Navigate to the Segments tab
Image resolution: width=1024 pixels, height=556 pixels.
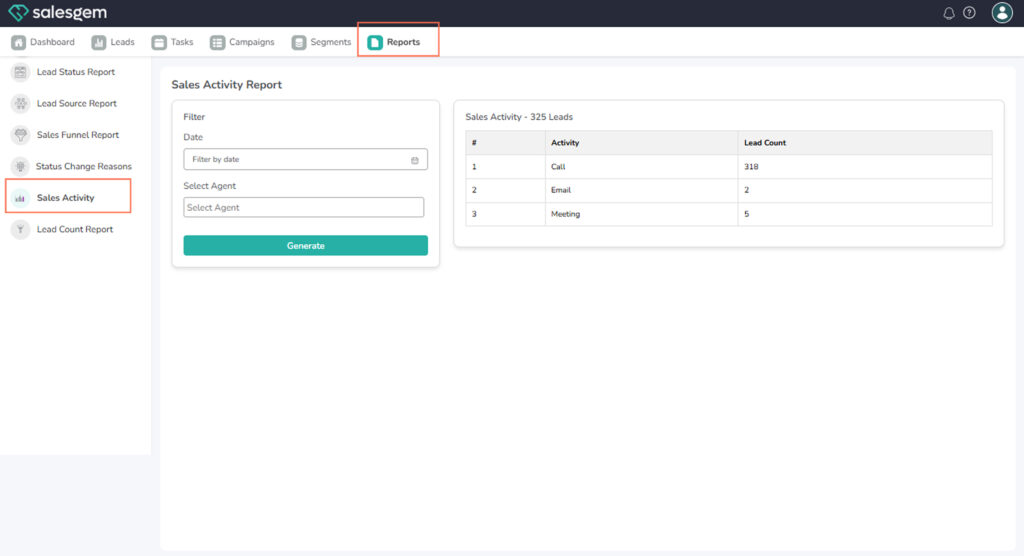tap(321, 42)
